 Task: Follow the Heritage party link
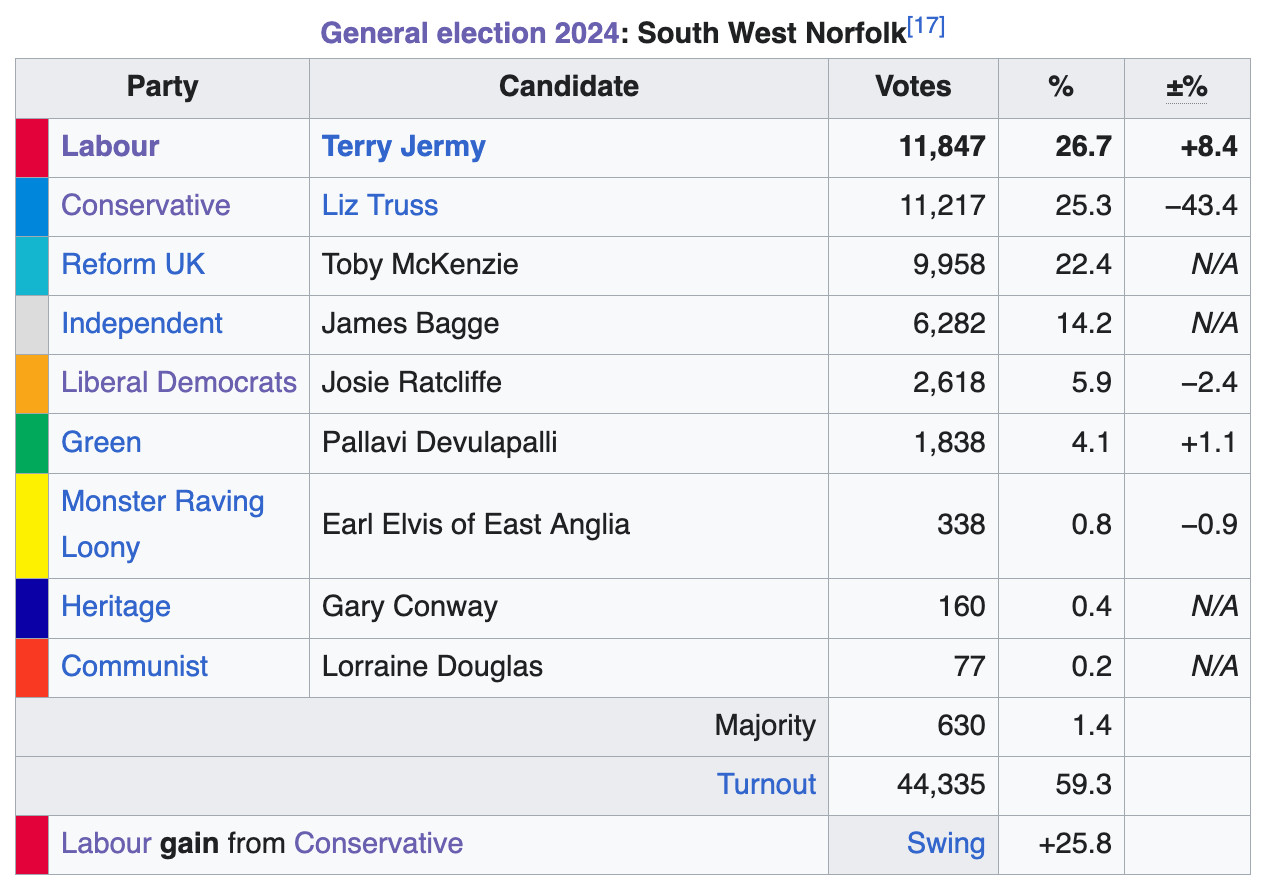coord(116,606)
